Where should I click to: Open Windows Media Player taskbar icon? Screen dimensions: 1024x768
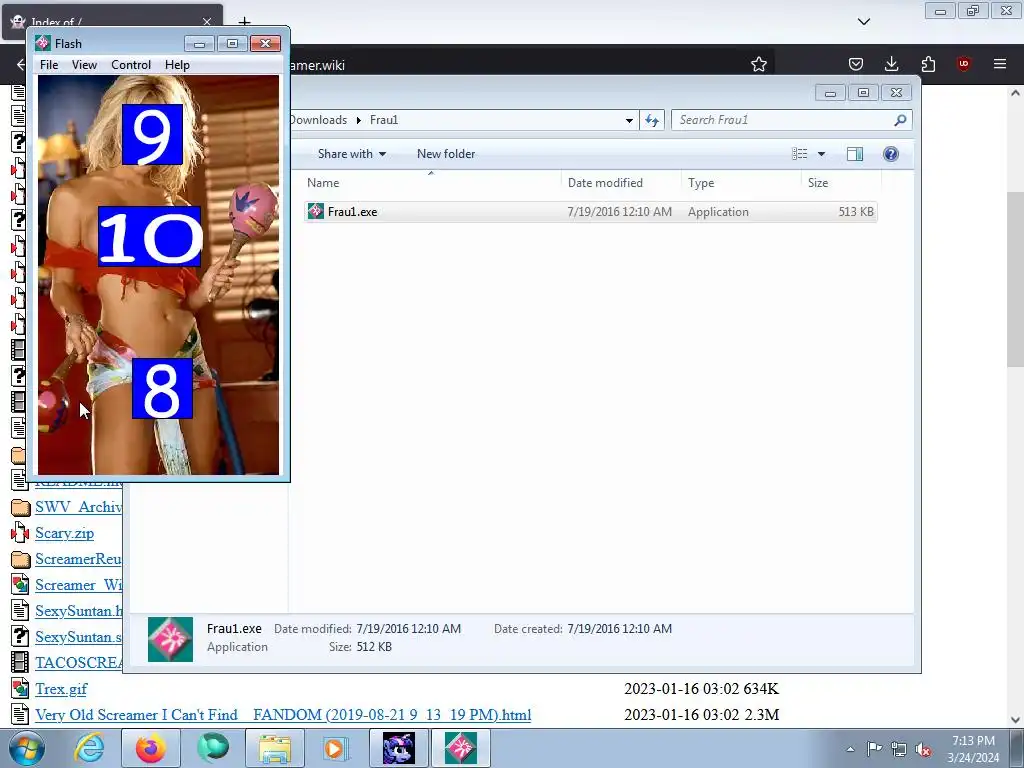pos(335,748)
